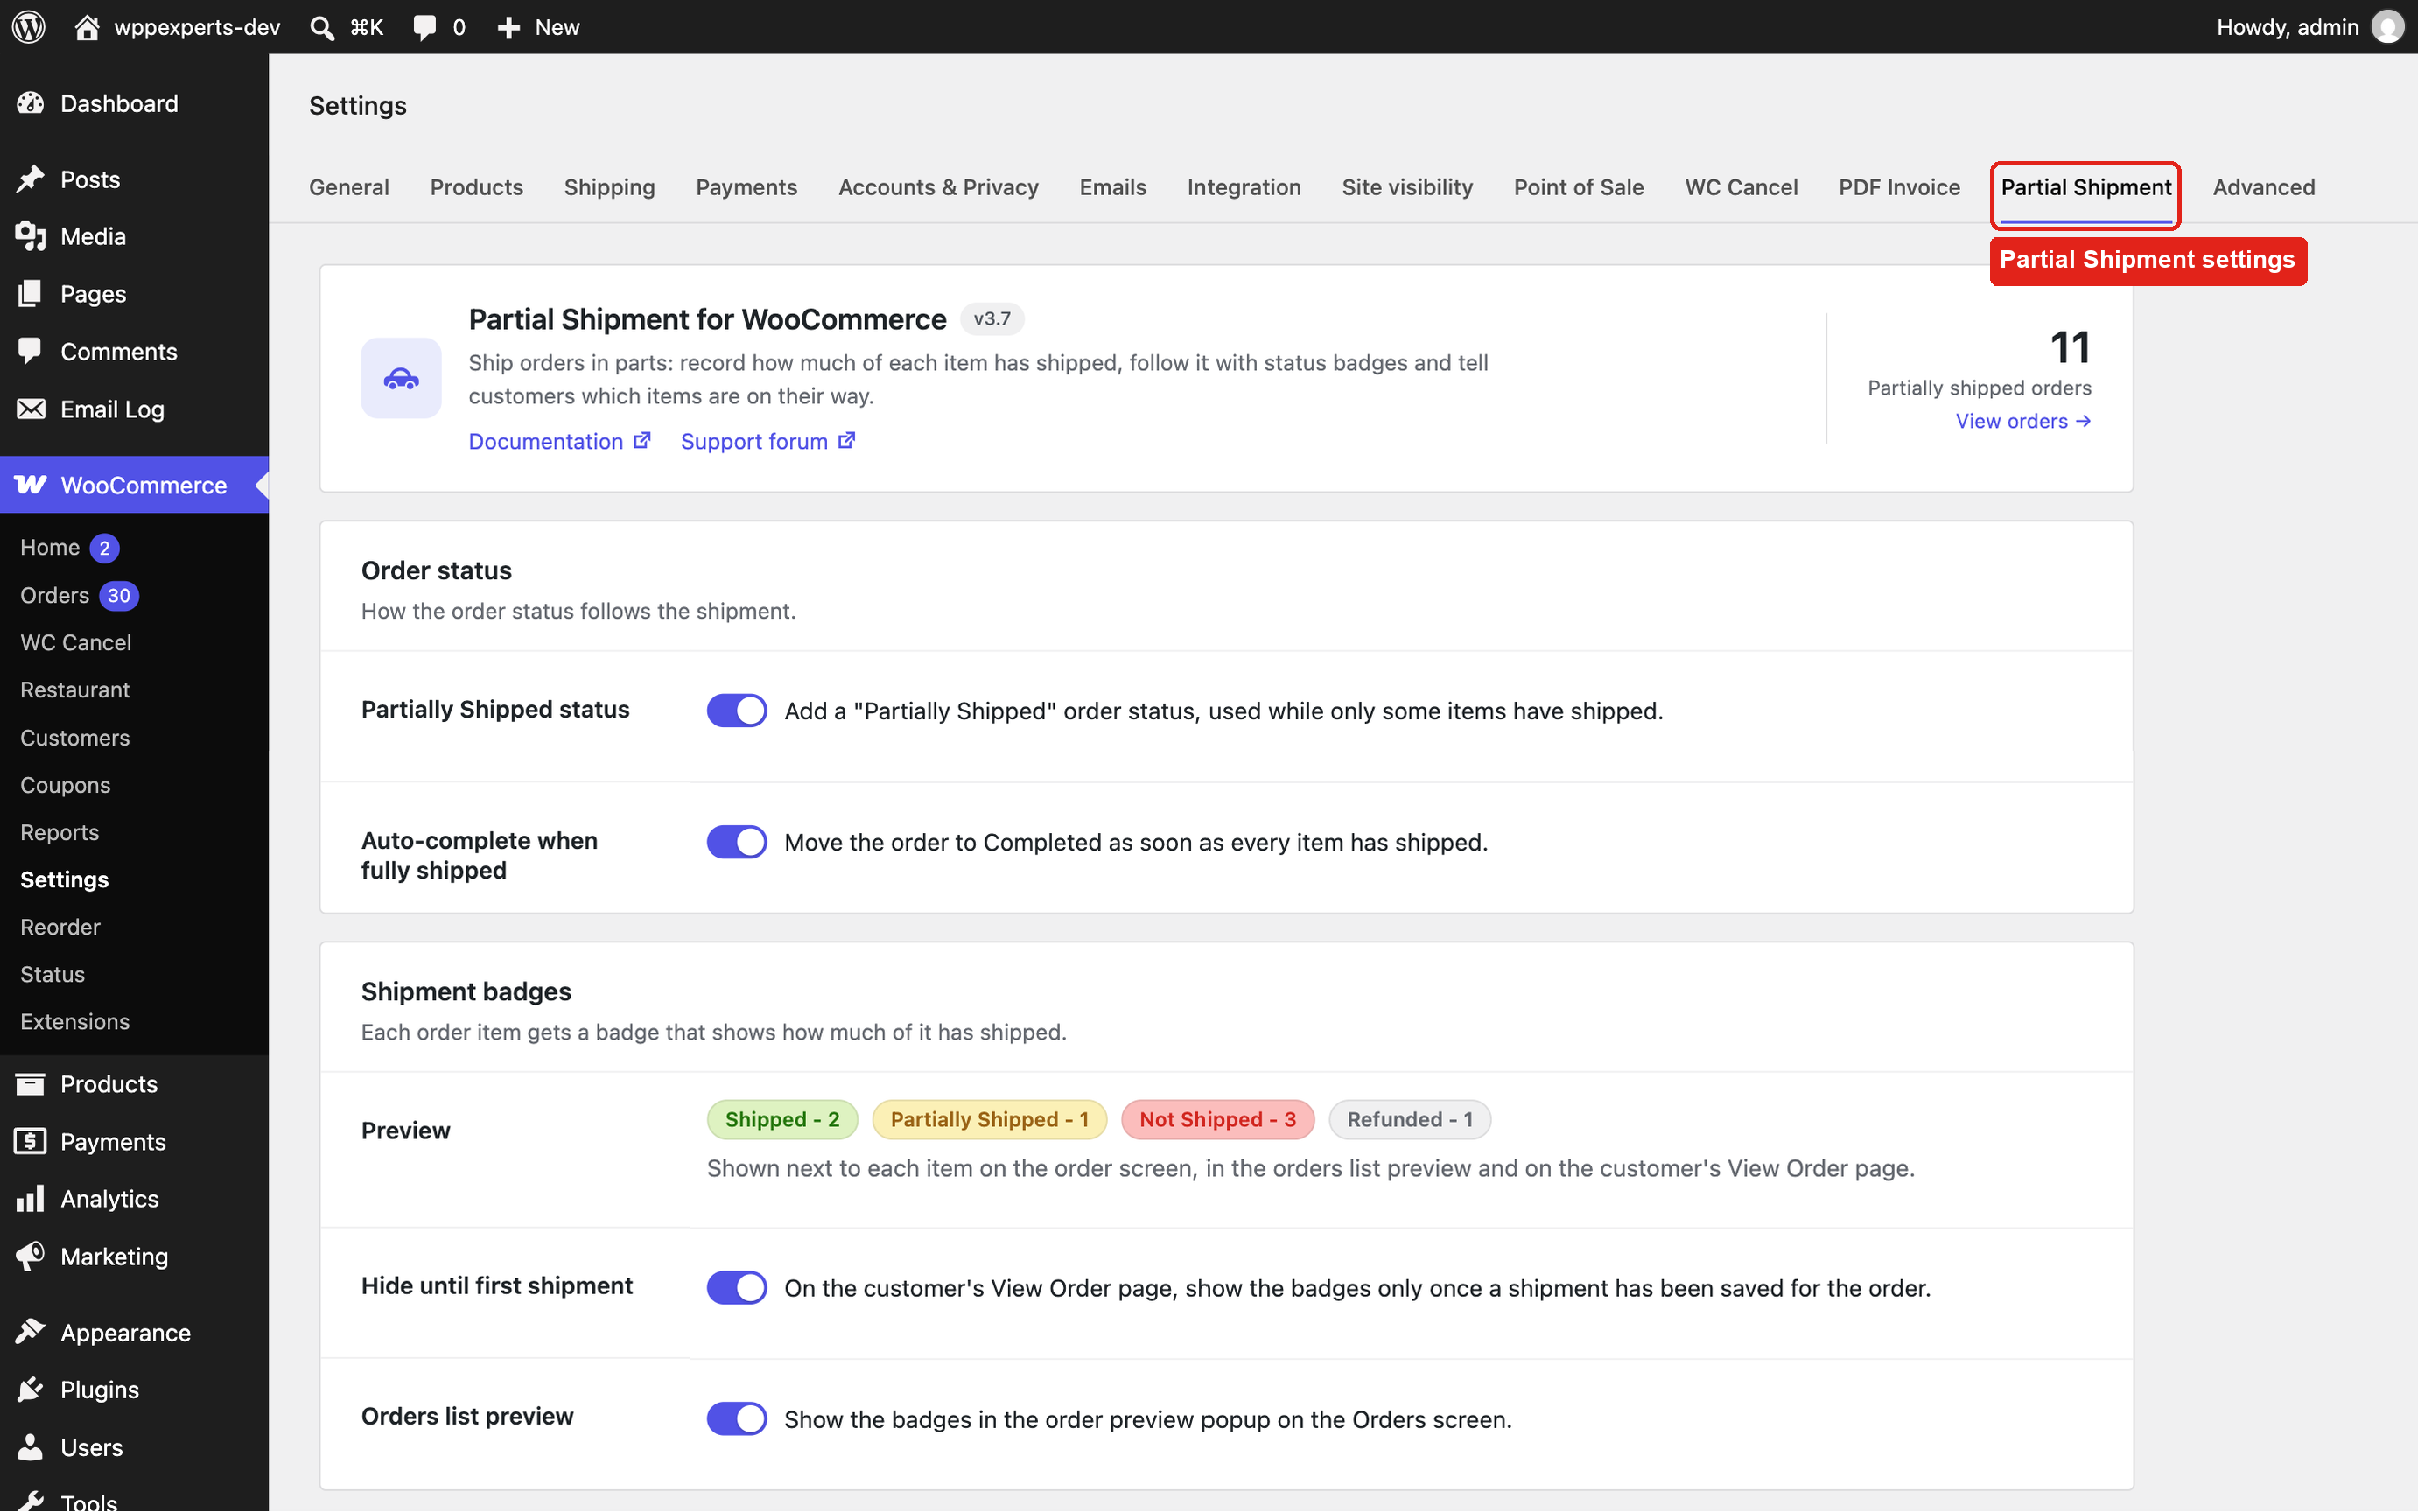Toggle Auto-complete when fully shipped switch
Image resolution: width=2418 pixels, height=1512 pixels.
click(737, 842)
